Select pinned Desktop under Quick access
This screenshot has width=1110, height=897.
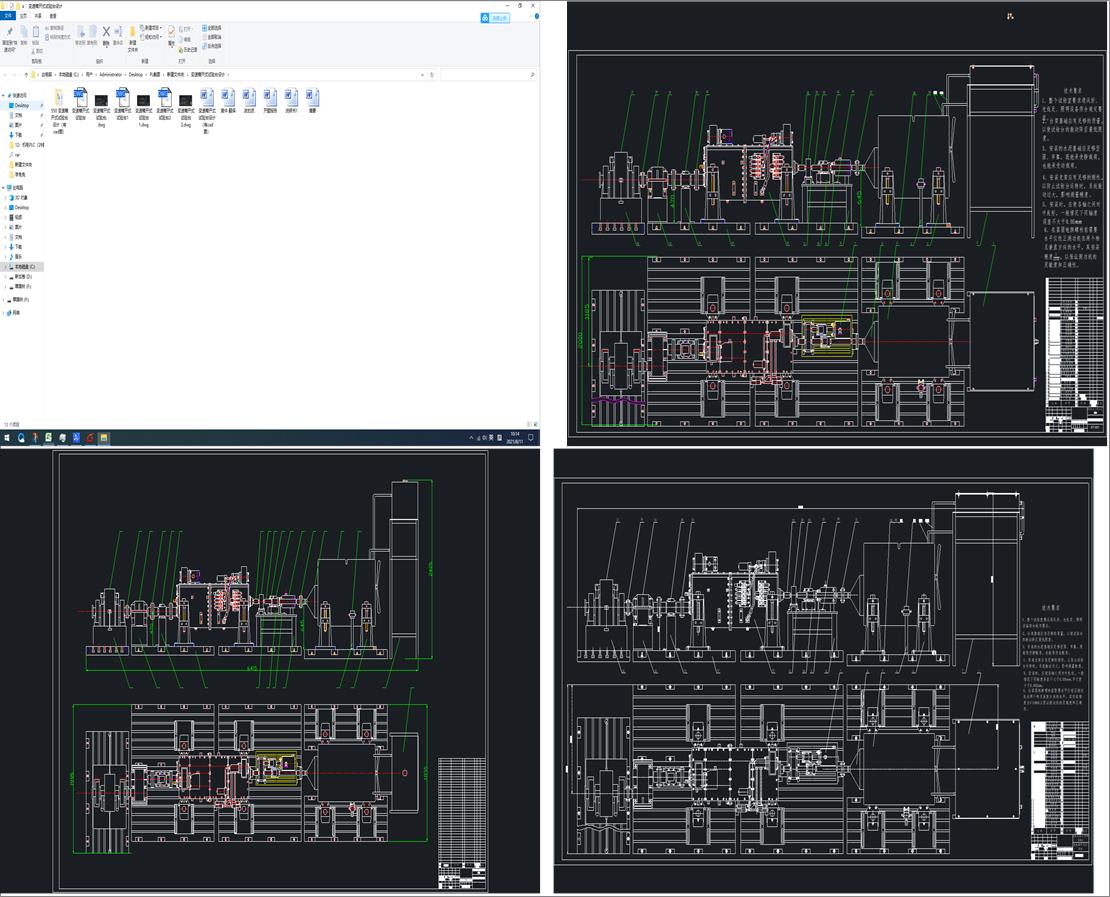click(20, 105)
